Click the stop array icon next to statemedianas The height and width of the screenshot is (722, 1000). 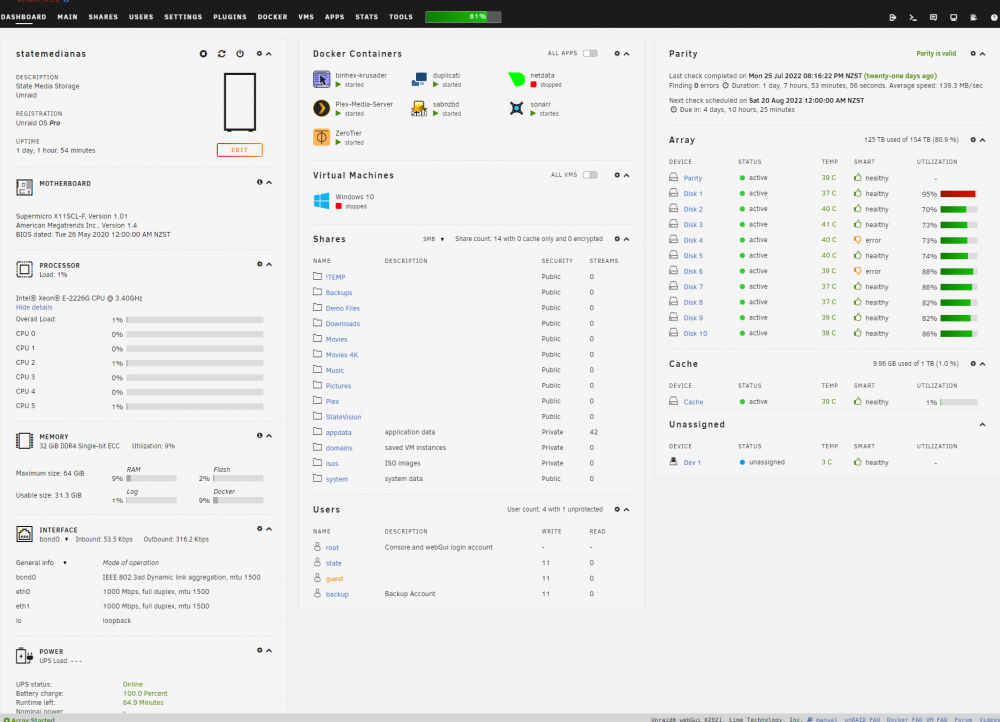tap(203, 54)
